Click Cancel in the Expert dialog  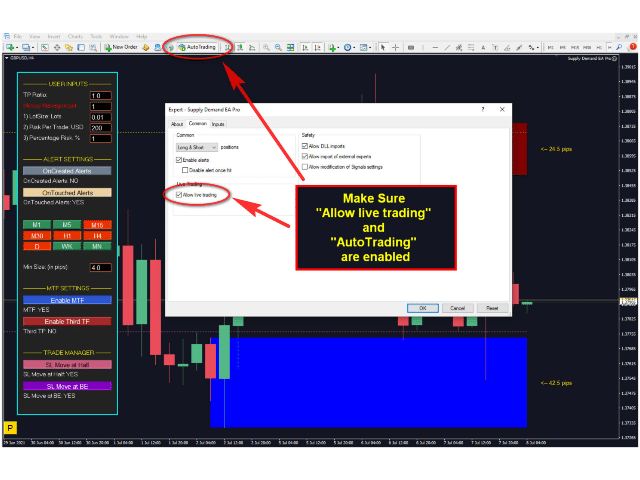click(x=458, y=308)
